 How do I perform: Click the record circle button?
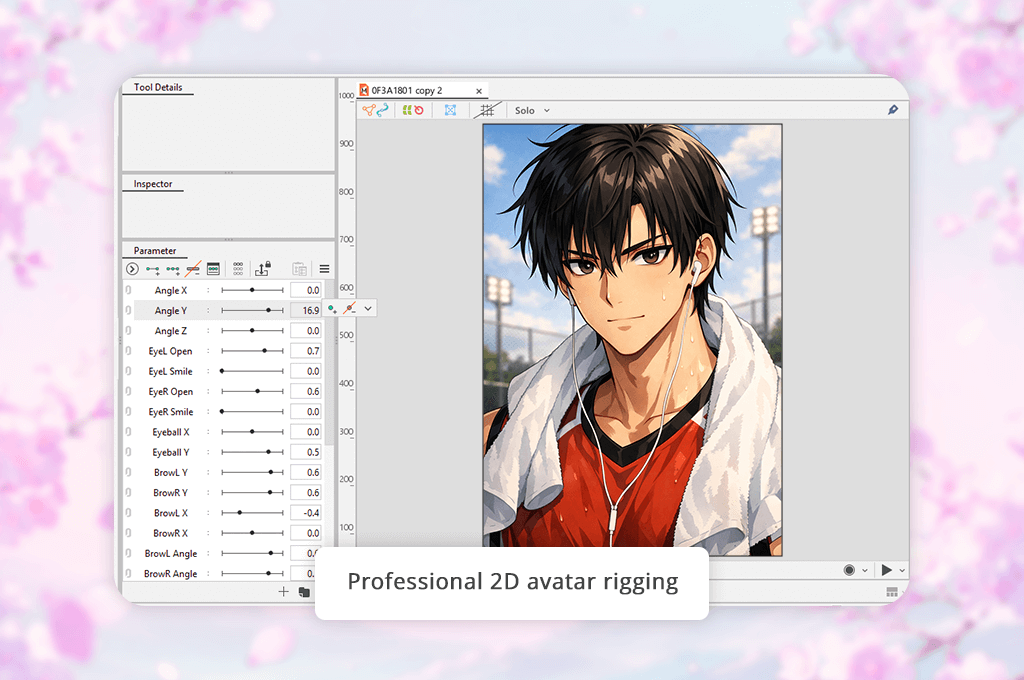(x=849, y=570)
